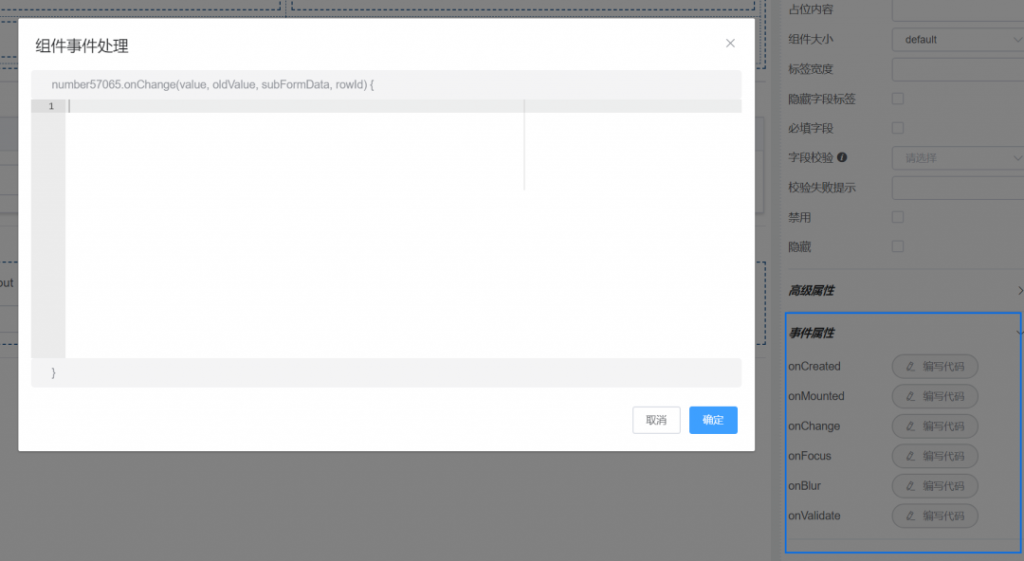1024x561 pixels.
Task: Click the 校验失败提示 input field
Action: coord(957,187)
